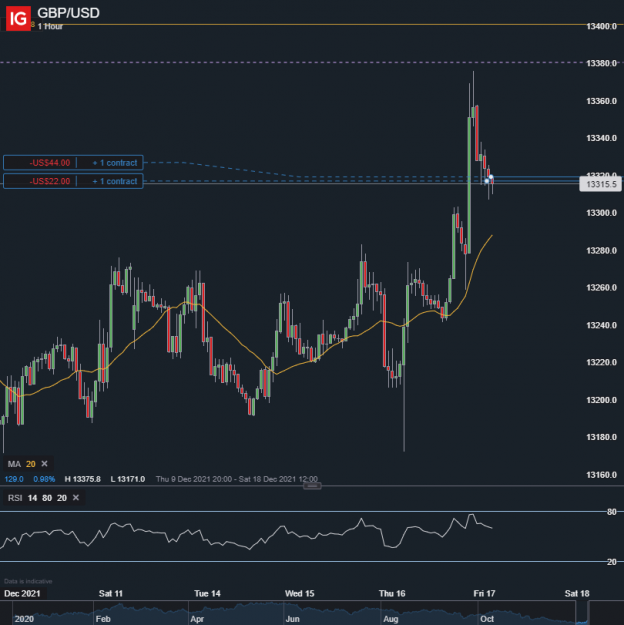This screenshot has width=624, height=625.
Task: Grab the panel divider handle above RSI
Action: [312, 486]
